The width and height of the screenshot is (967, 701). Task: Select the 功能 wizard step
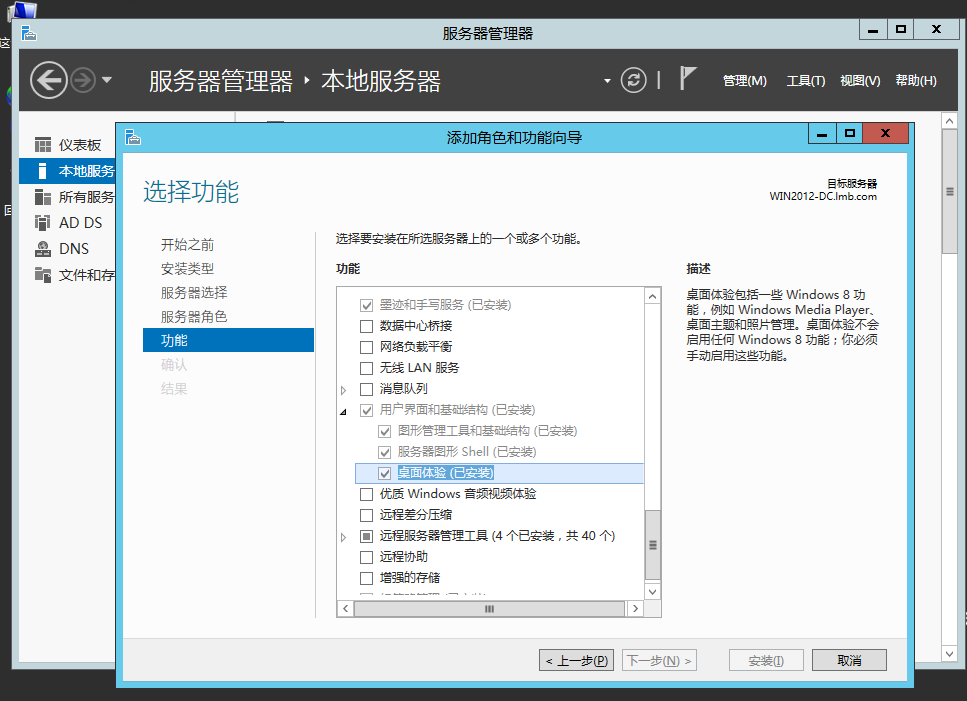[x=228, y=340]
